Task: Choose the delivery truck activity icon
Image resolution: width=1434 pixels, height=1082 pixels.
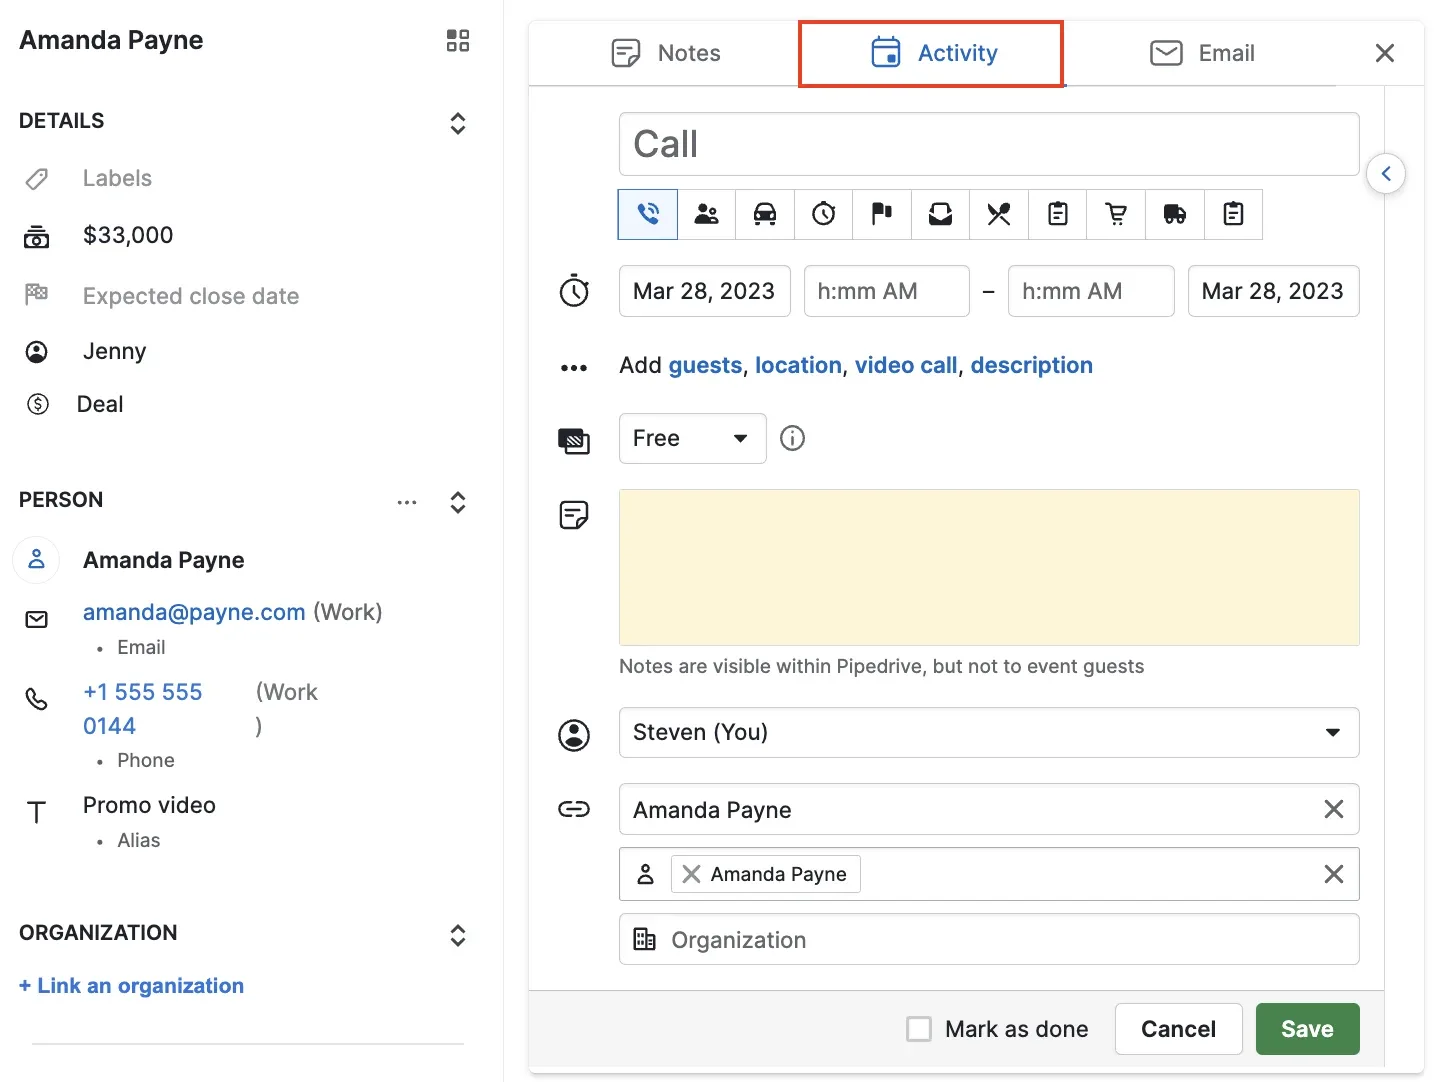Action: point(1175,214)
